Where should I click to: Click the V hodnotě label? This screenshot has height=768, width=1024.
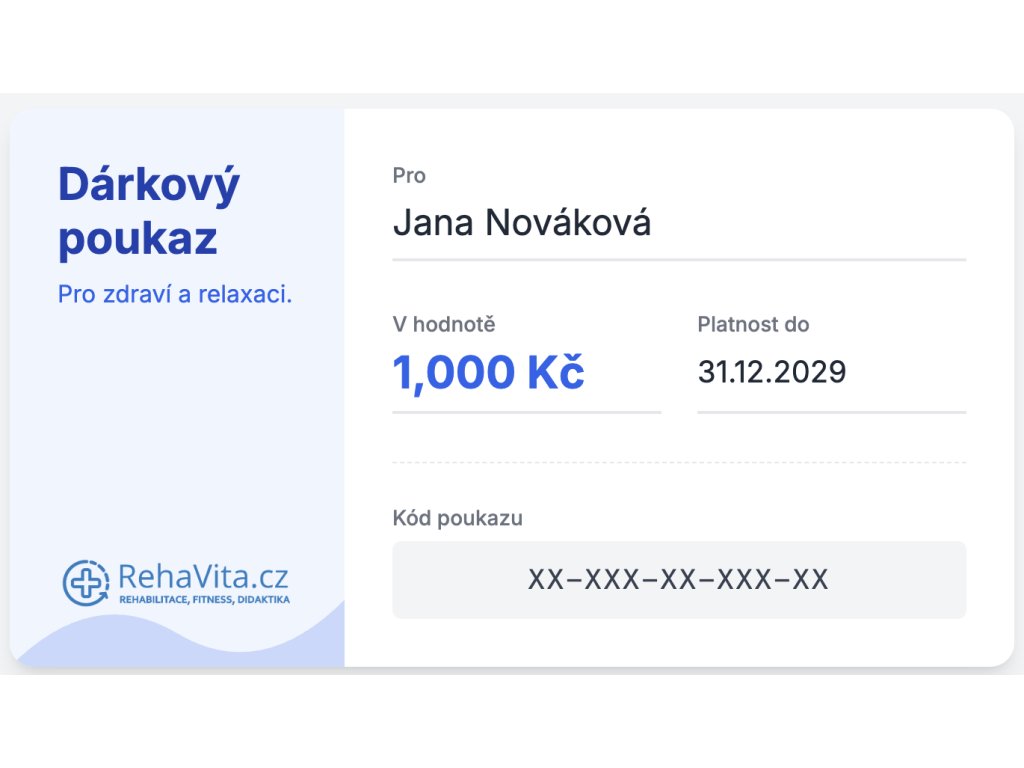pyautogui.click(x=444, y=324)
